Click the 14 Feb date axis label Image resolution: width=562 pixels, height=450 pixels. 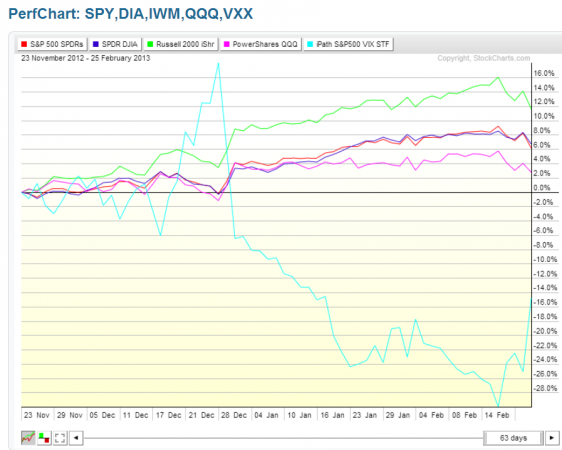tap(496, 415)
